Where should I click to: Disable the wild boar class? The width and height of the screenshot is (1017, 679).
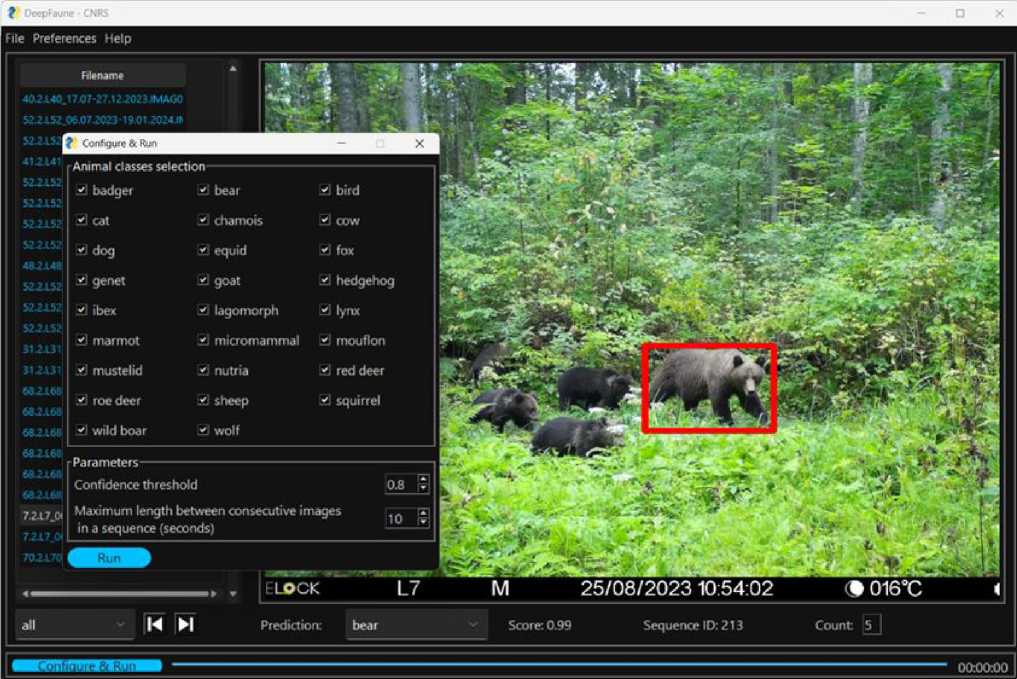click(81, 430)
